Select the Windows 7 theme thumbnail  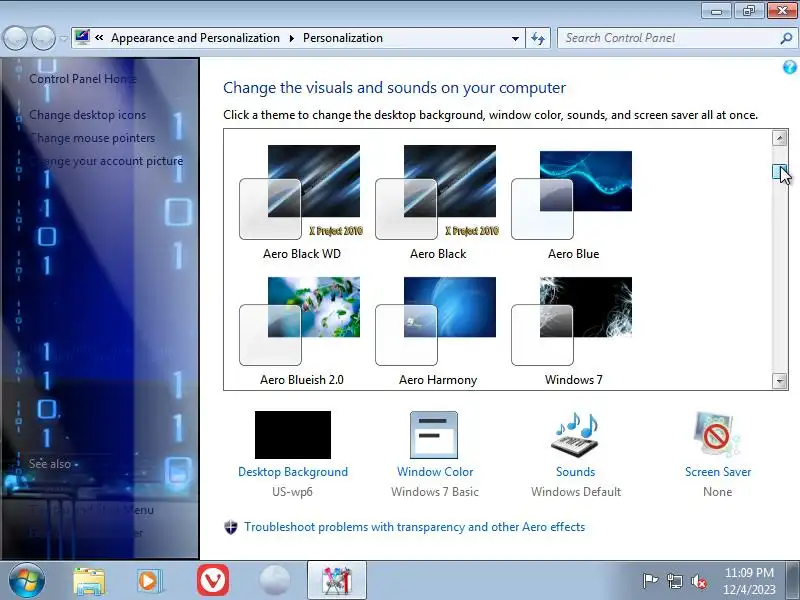click(572, 321)
